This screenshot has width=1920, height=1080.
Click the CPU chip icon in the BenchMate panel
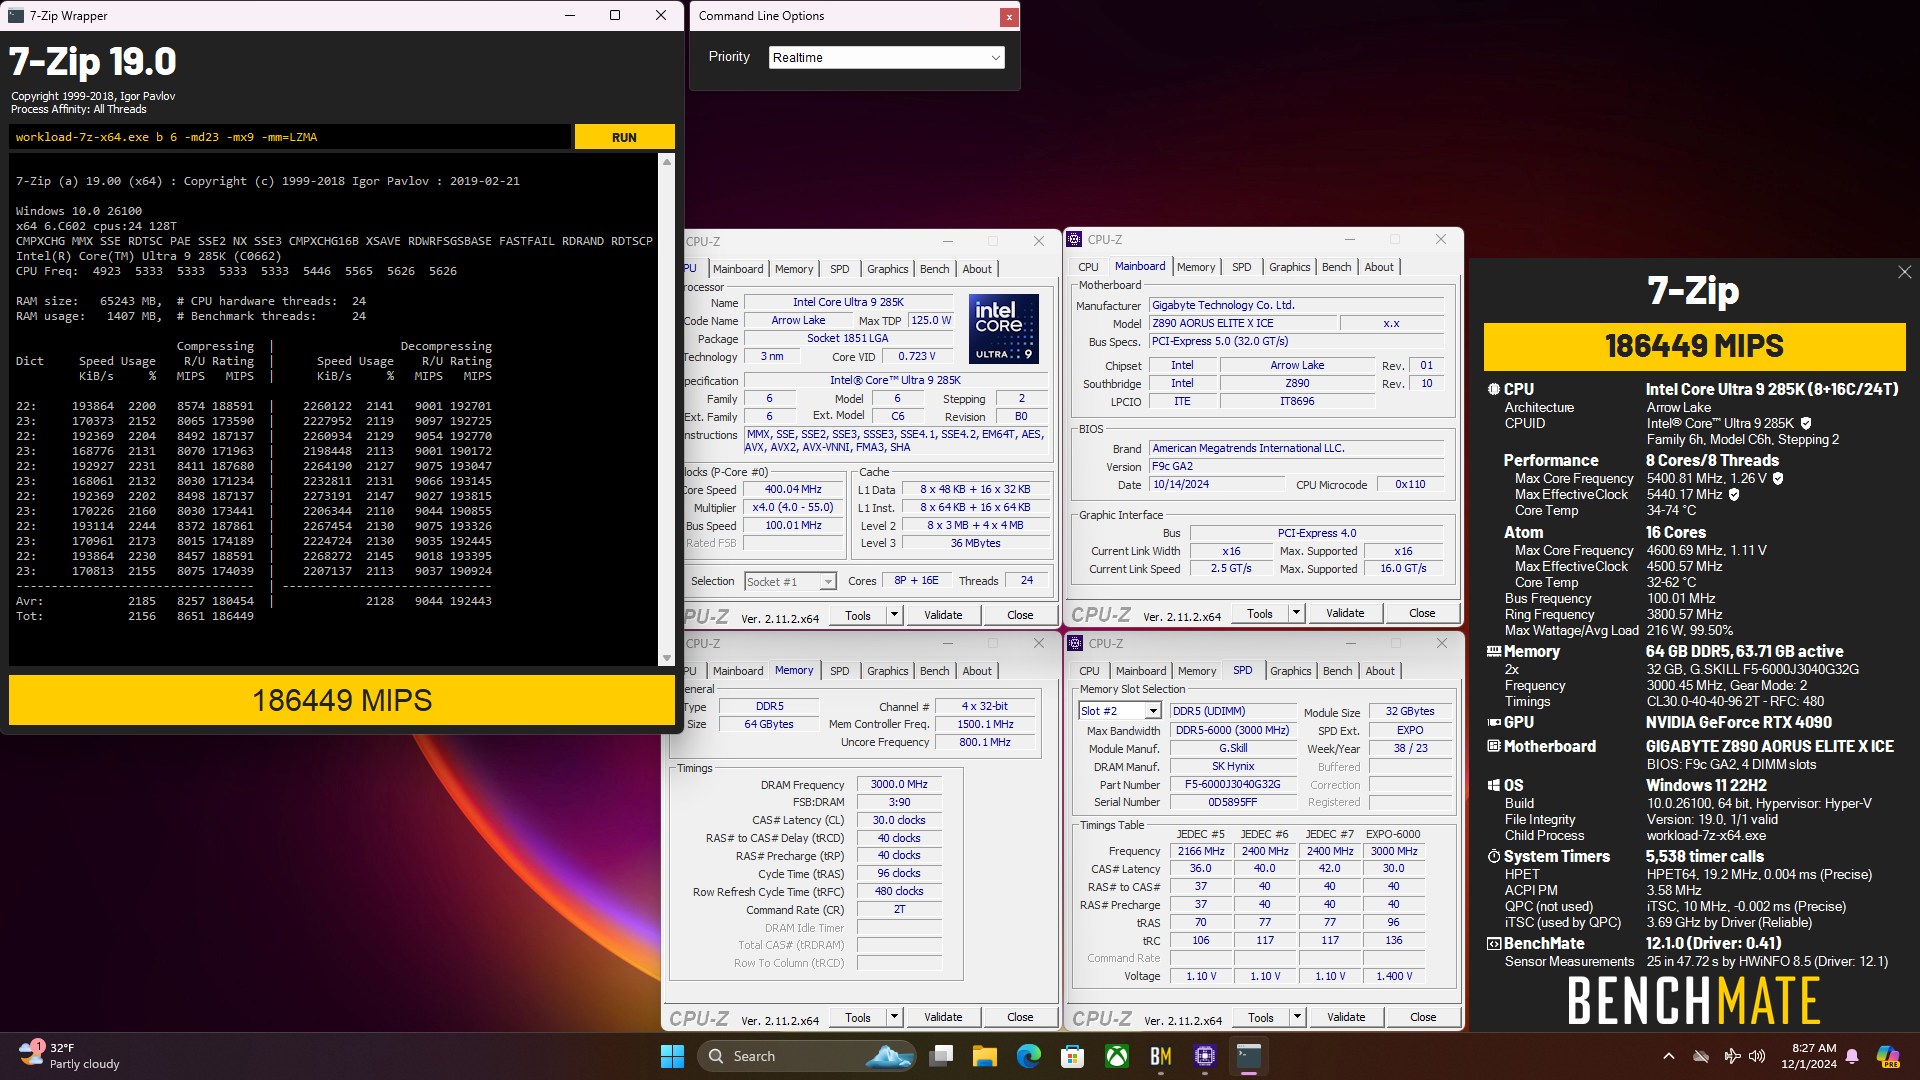point(1494,390)
